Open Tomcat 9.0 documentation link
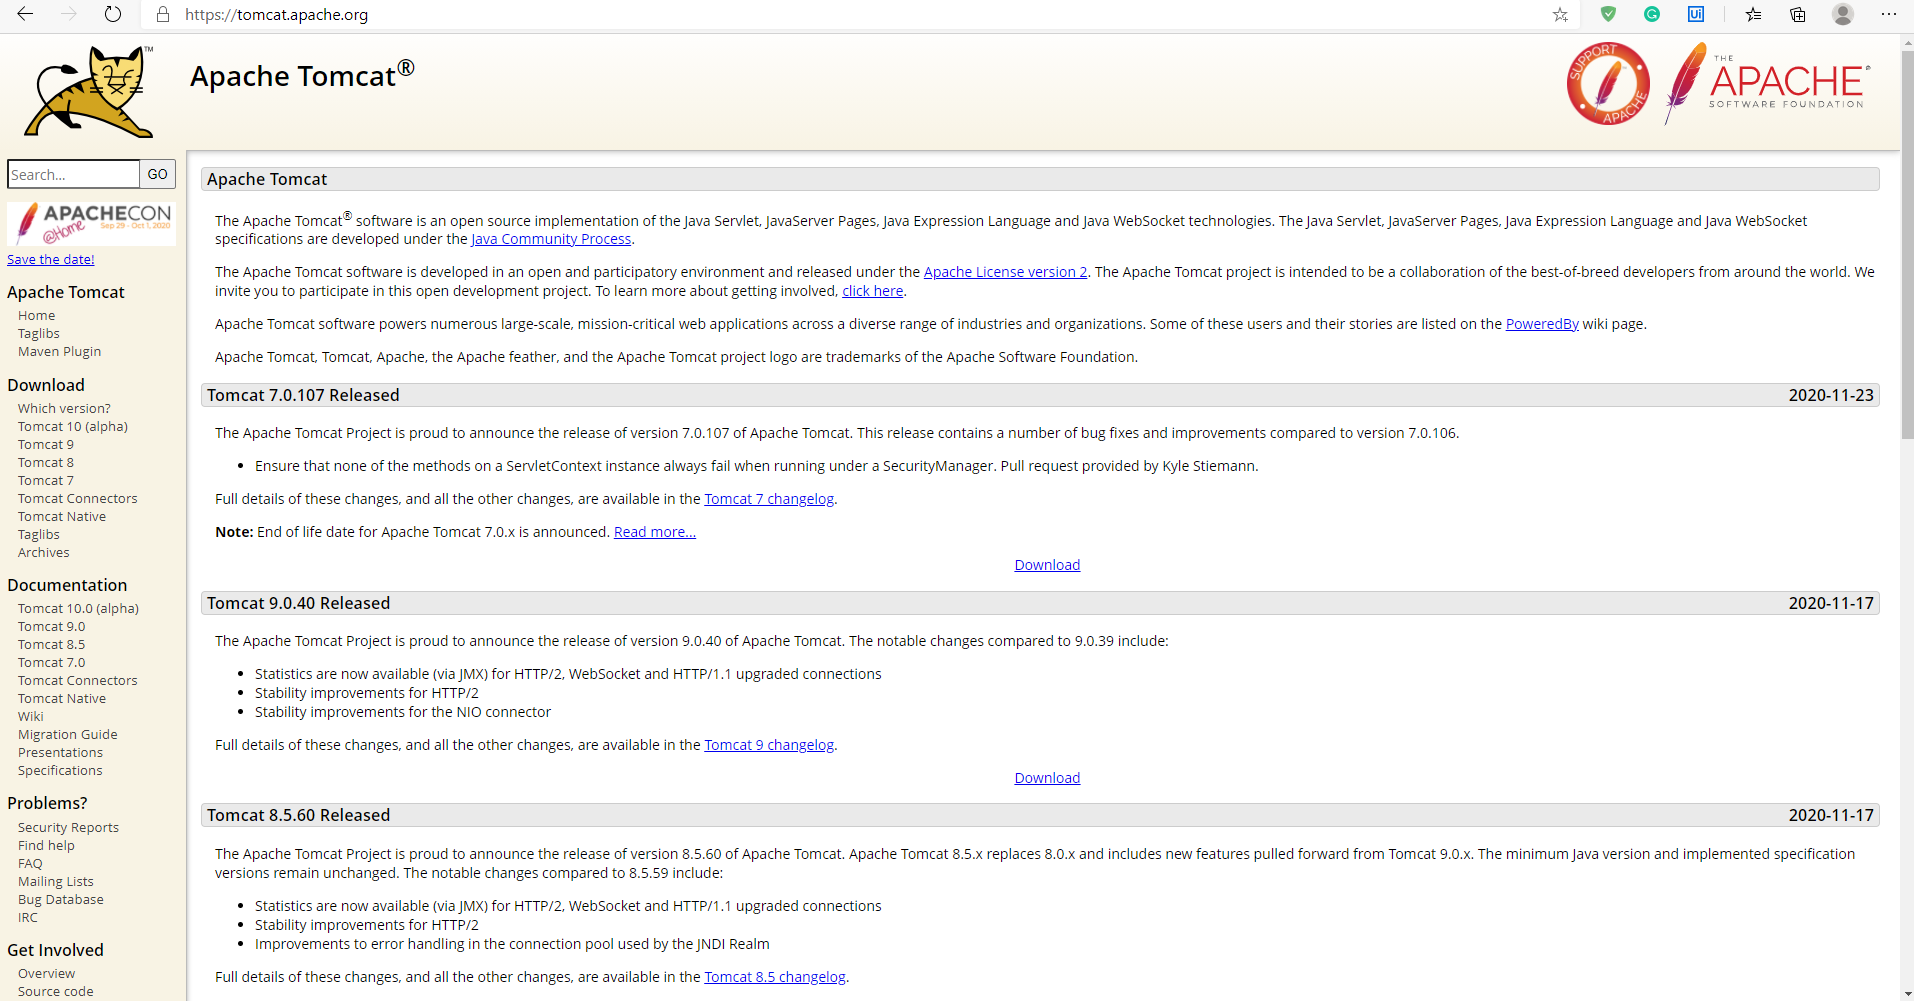 click(x=52, y=626)
